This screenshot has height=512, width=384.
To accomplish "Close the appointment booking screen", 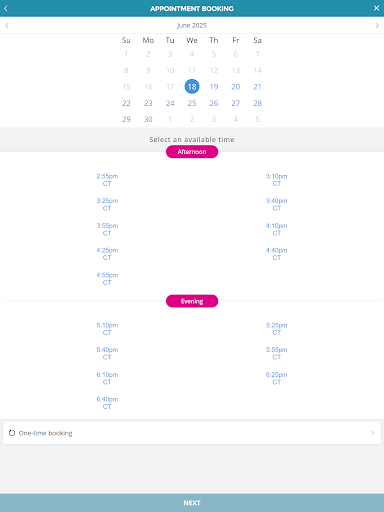I will click(x=376, y=8).
